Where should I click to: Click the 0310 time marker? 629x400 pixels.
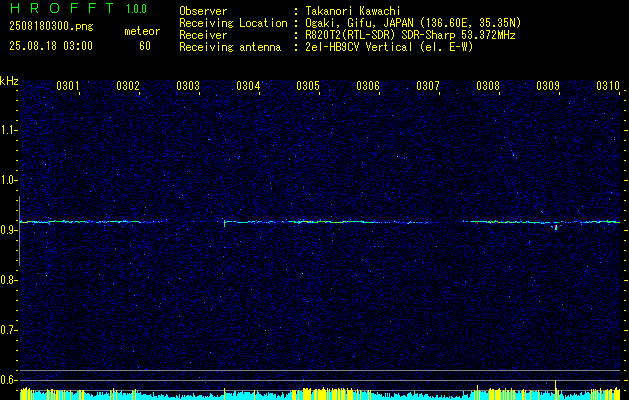[x=608, y=86]
